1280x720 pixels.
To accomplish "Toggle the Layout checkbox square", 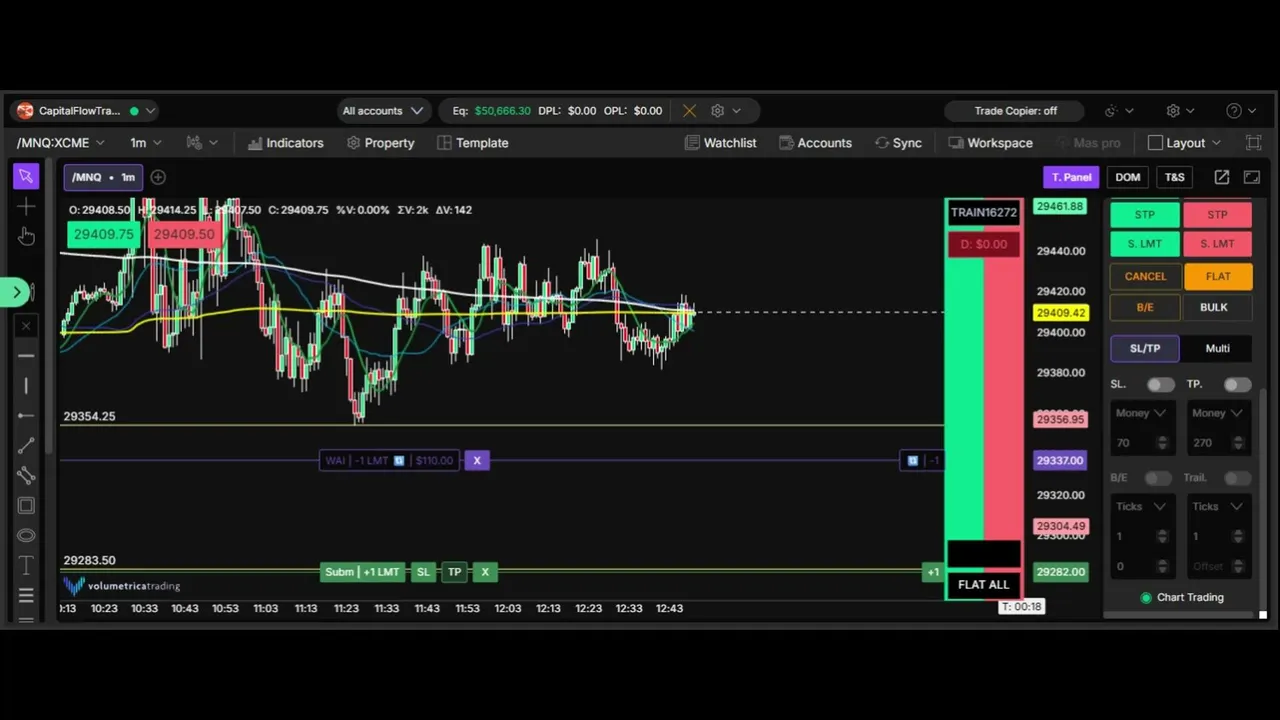I will tap(1155, 143).
